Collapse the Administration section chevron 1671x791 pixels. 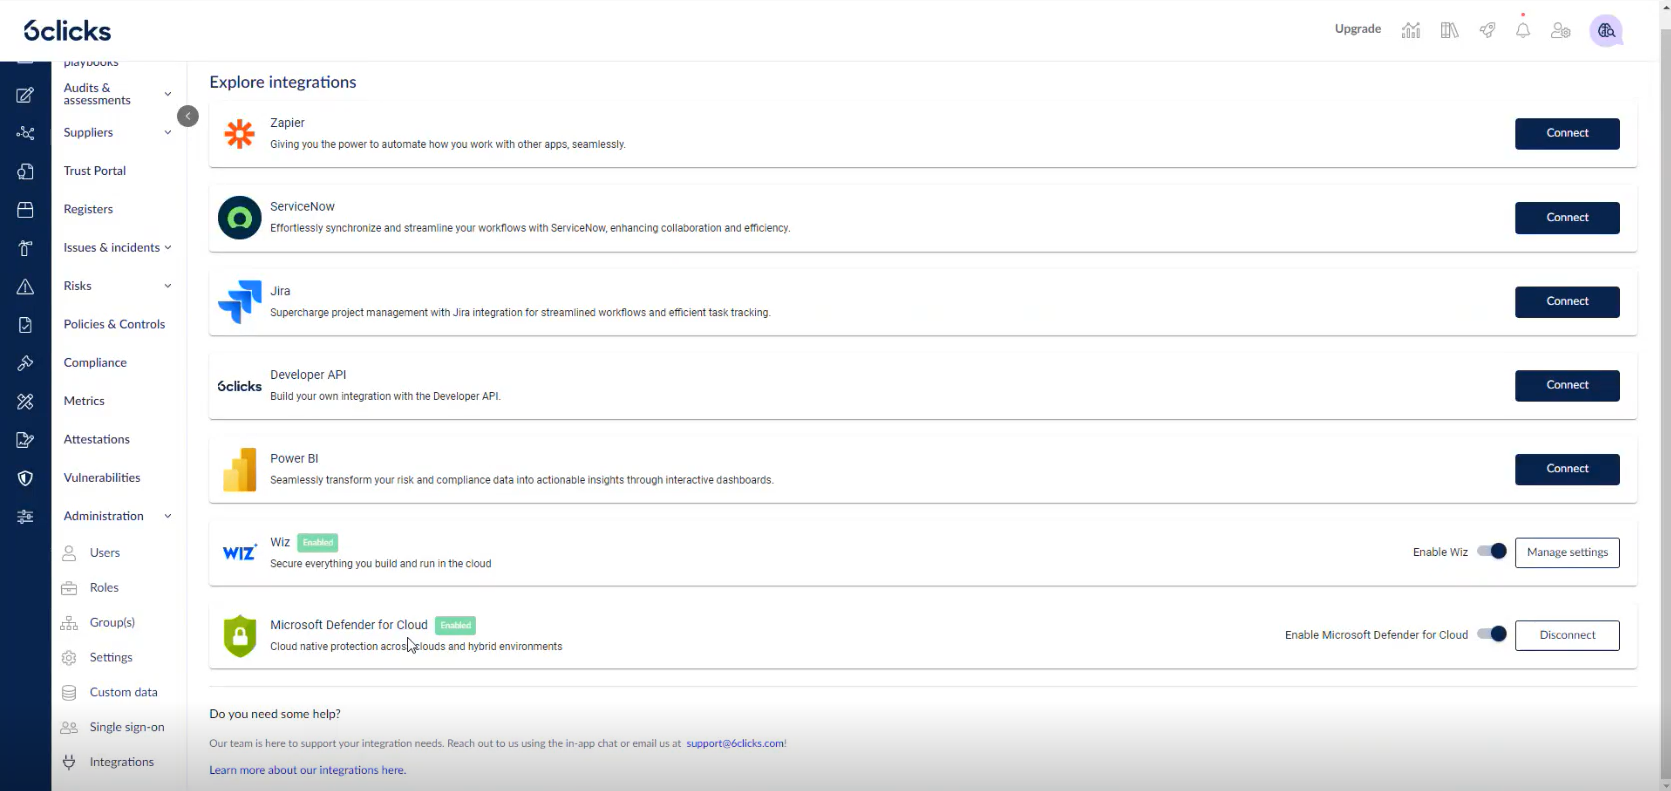[x=168, y=516]
